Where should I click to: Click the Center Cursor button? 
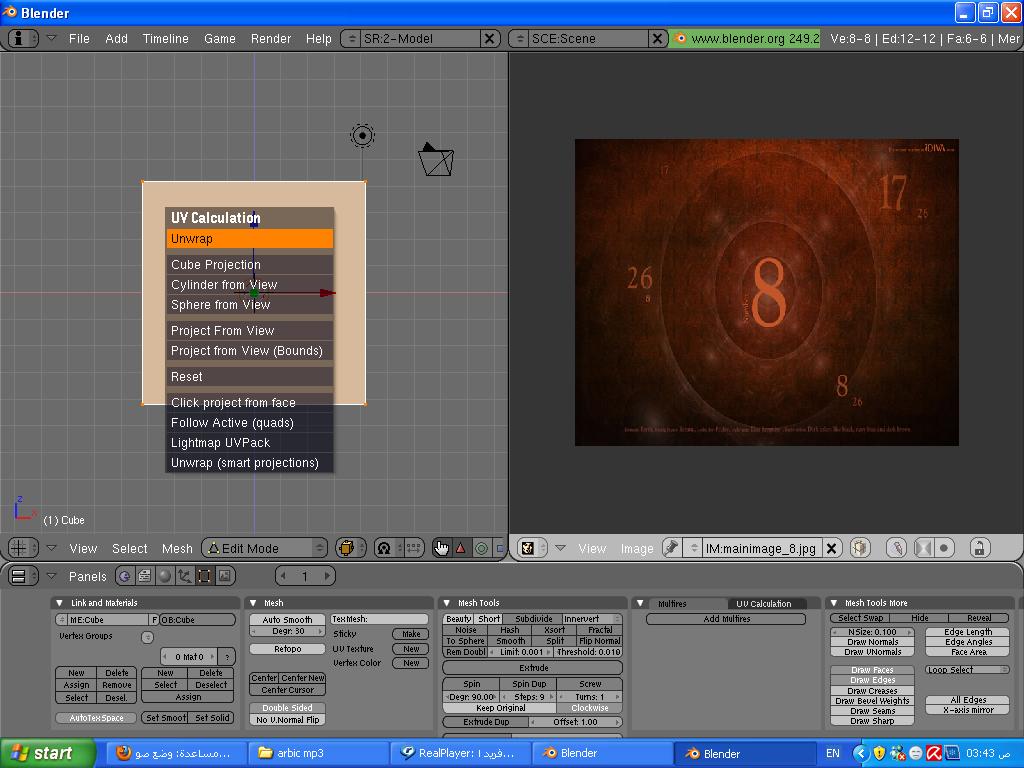287,690
